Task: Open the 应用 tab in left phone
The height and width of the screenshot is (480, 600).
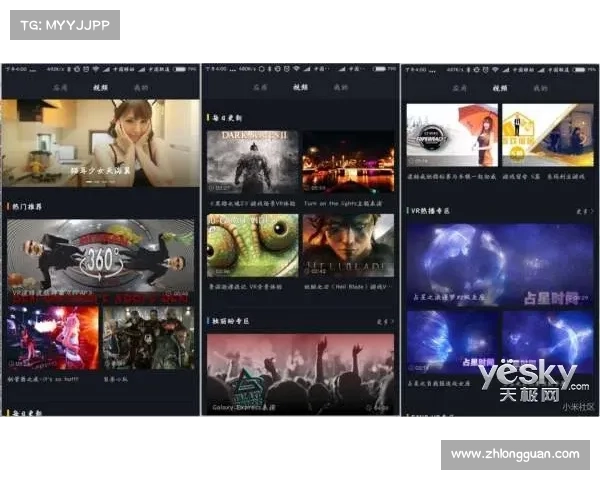Action: tap(60, 88)
